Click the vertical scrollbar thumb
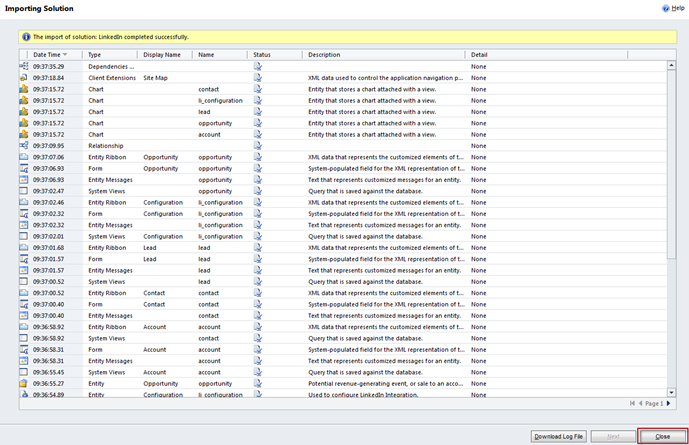This screenshot has width=689, height=445. (x=671, y=164)
